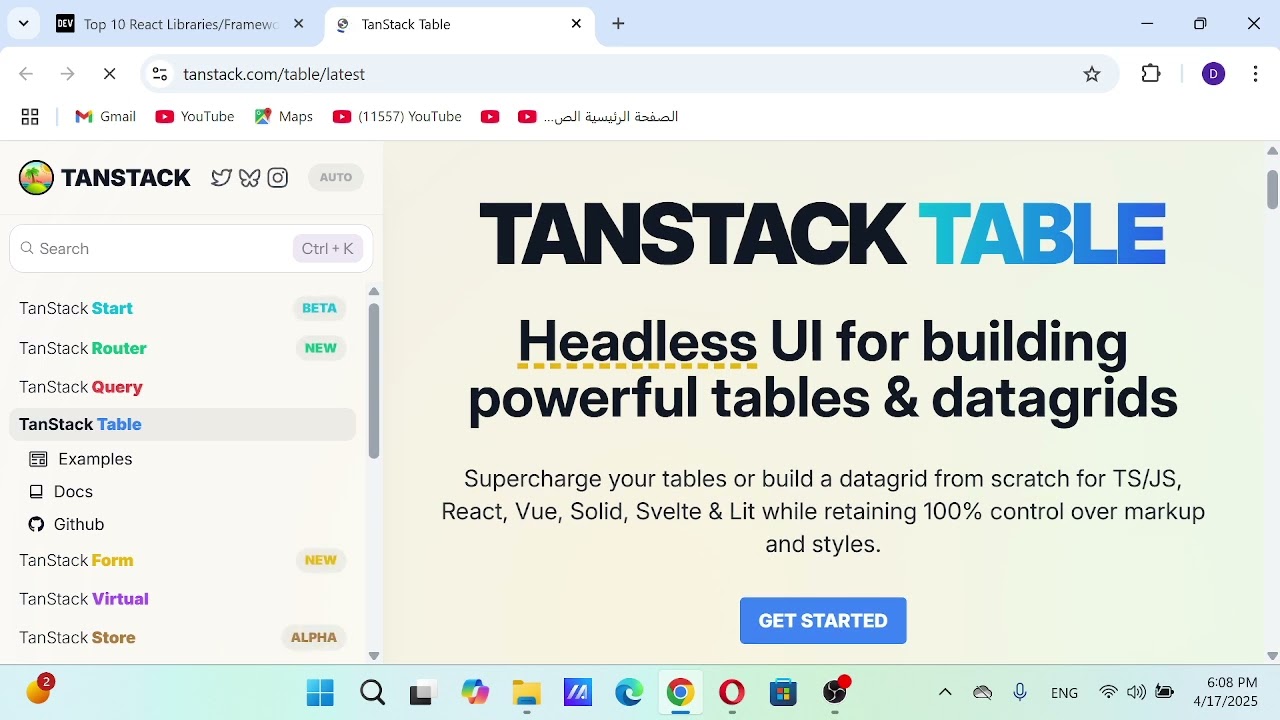
Task: Click microphone tray icon
Action: click(1020, 692)
